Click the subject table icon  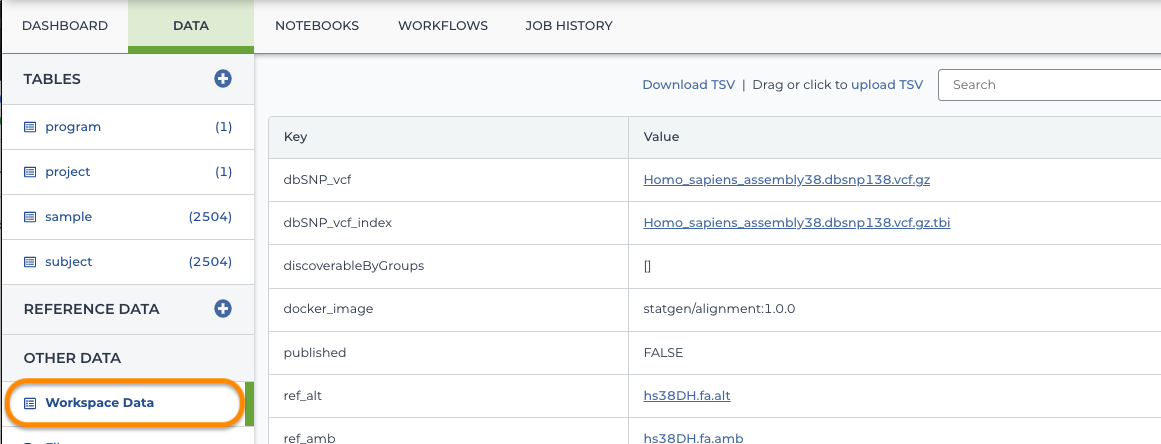click(30, 262)
